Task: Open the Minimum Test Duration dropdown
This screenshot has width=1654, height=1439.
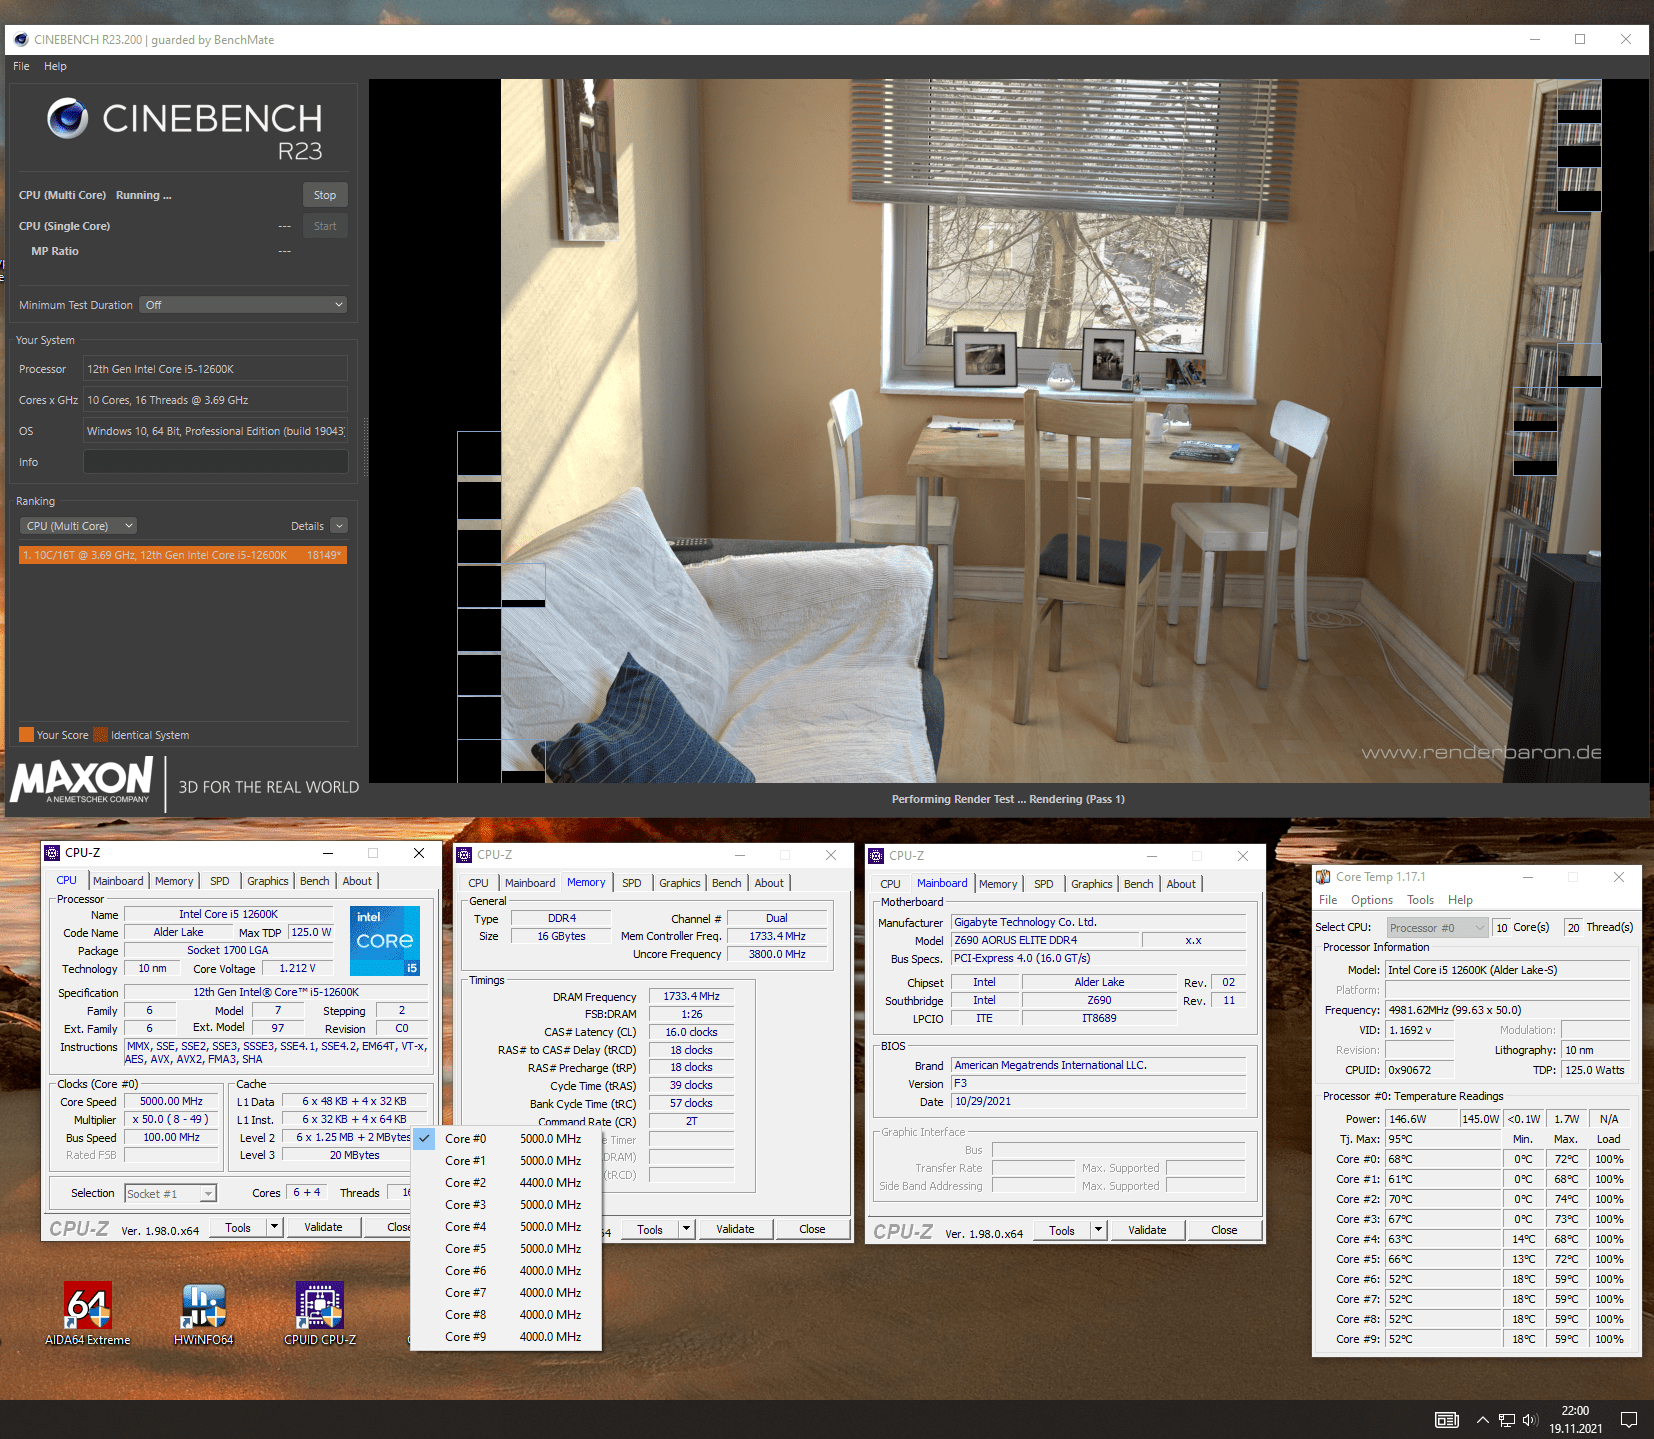Action: (244, 305)
